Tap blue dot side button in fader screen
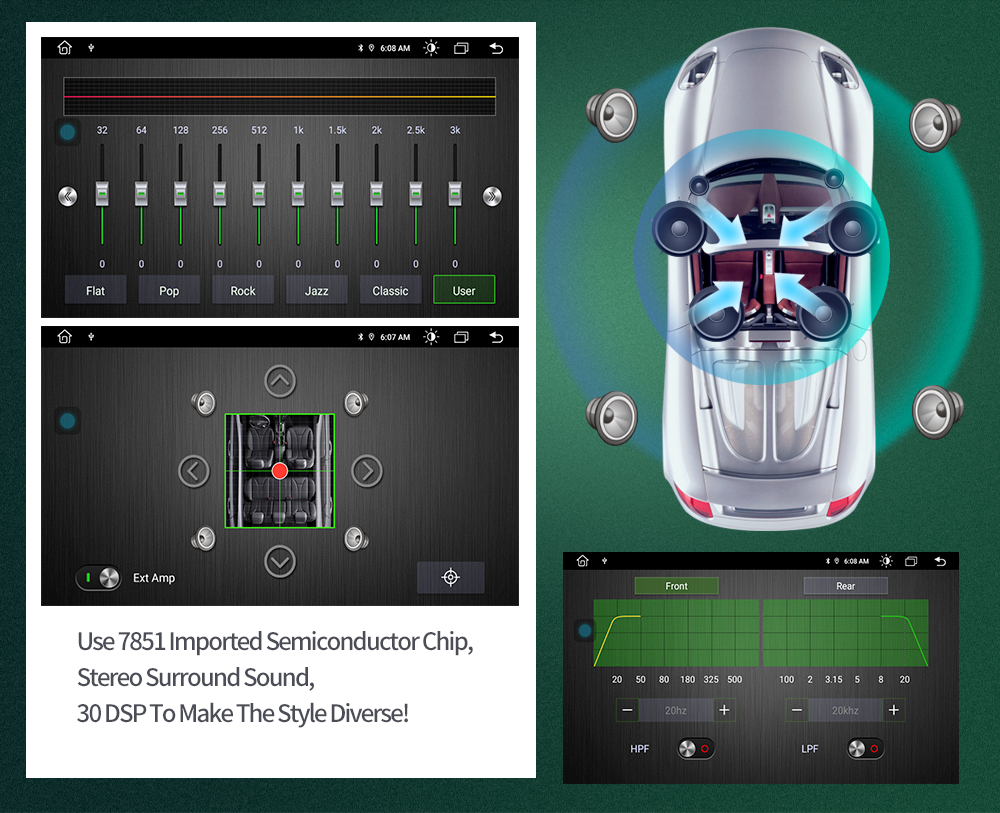Image resolution: width=1000 pixels, height=813 pixels. click(68, 421)
